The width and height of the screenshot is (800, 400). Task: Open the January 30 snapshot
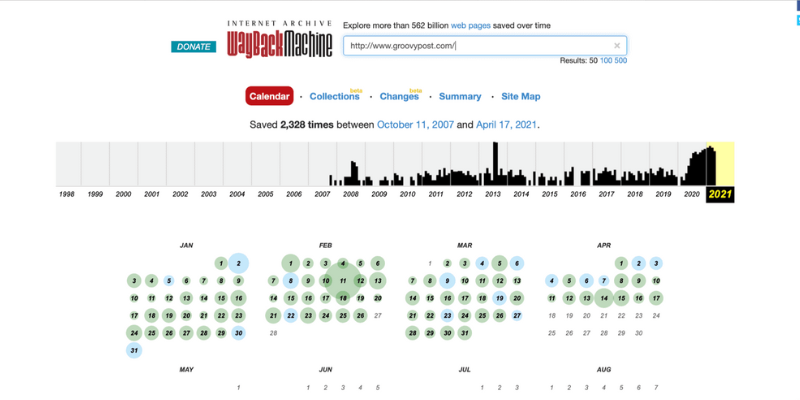click(x=238, y=333)
